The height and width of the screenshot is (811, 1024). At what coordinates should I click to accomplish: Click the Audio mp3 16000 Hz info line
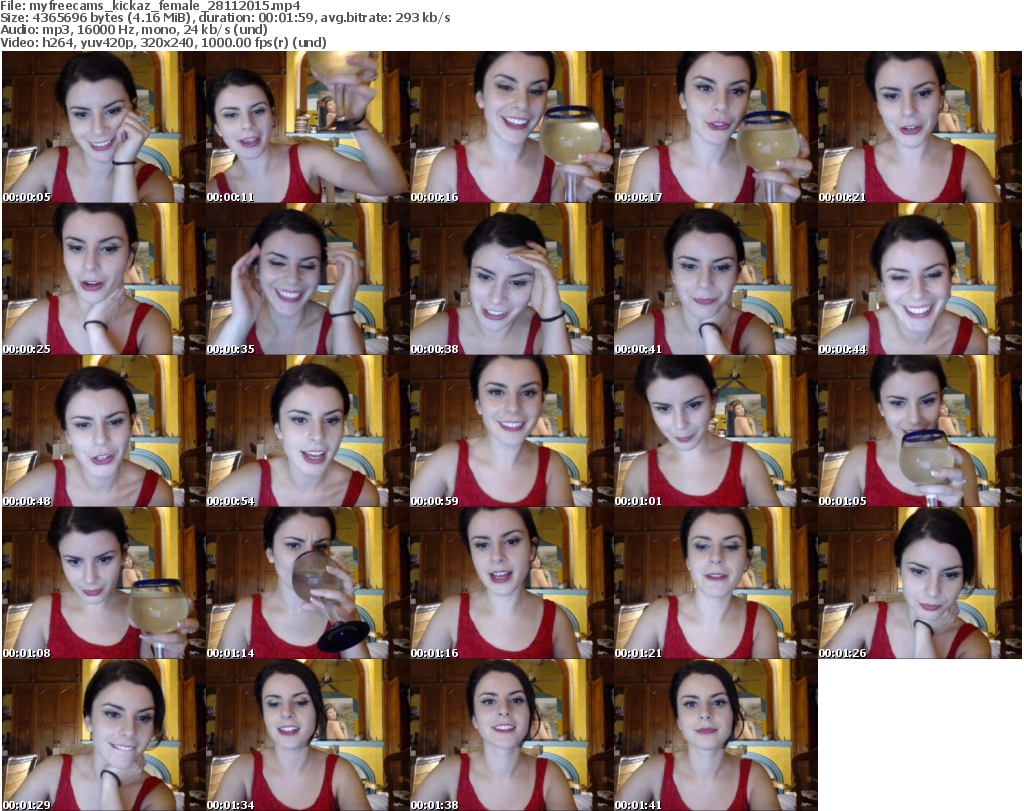point(134,30)
